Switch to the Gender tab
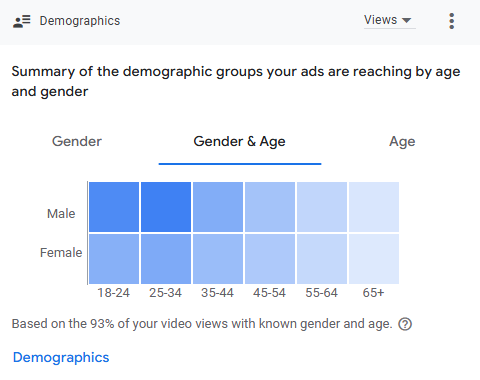 pyautogui.click(x=77, y=141)
